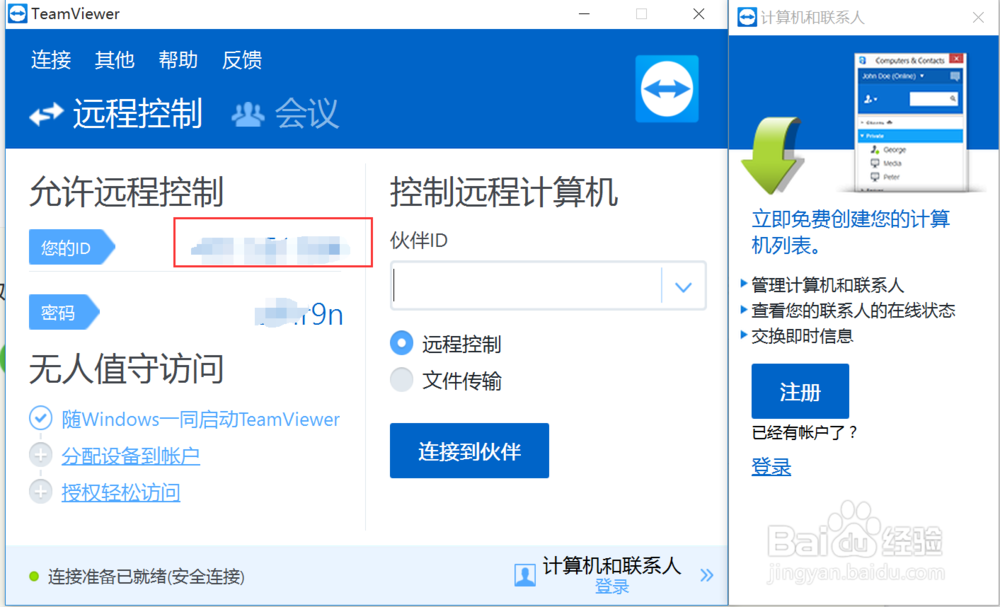Click the 控制远程计算机 heading
The image size is (1000, 607).
(504, 191)
